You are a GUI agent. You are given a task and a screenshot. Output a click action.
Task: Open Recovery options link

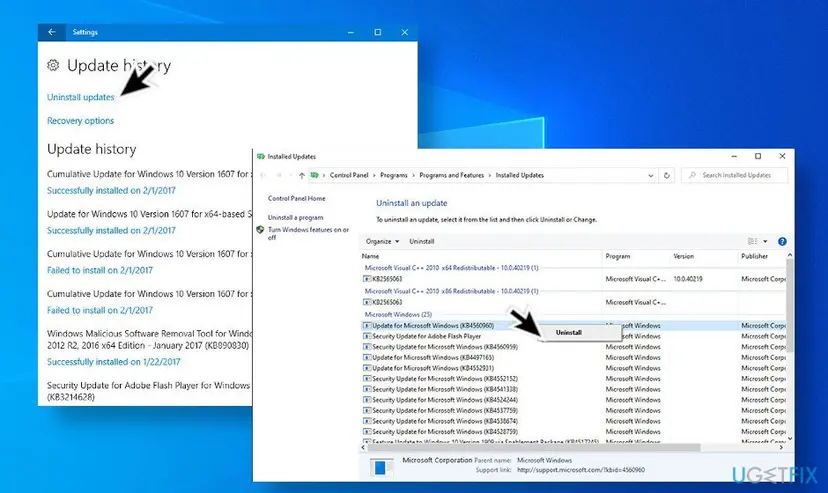click(80, 121)
